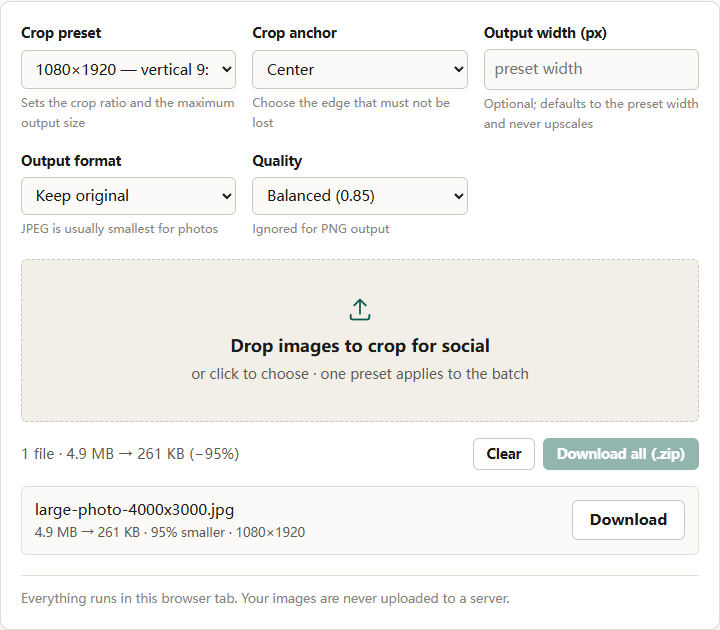
Task: Select file name 'large-photo-4000x3000.jpg'
Action: [135, 510]
